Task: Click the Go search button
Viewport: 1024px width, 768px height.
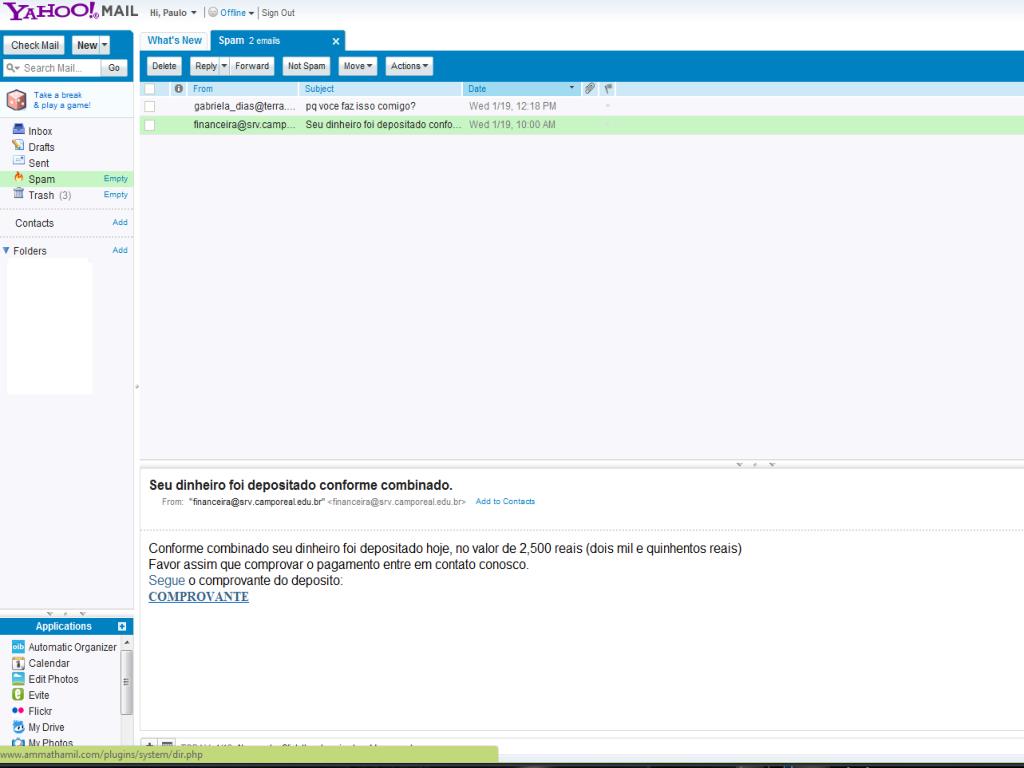Action: (x=114, y=68)
